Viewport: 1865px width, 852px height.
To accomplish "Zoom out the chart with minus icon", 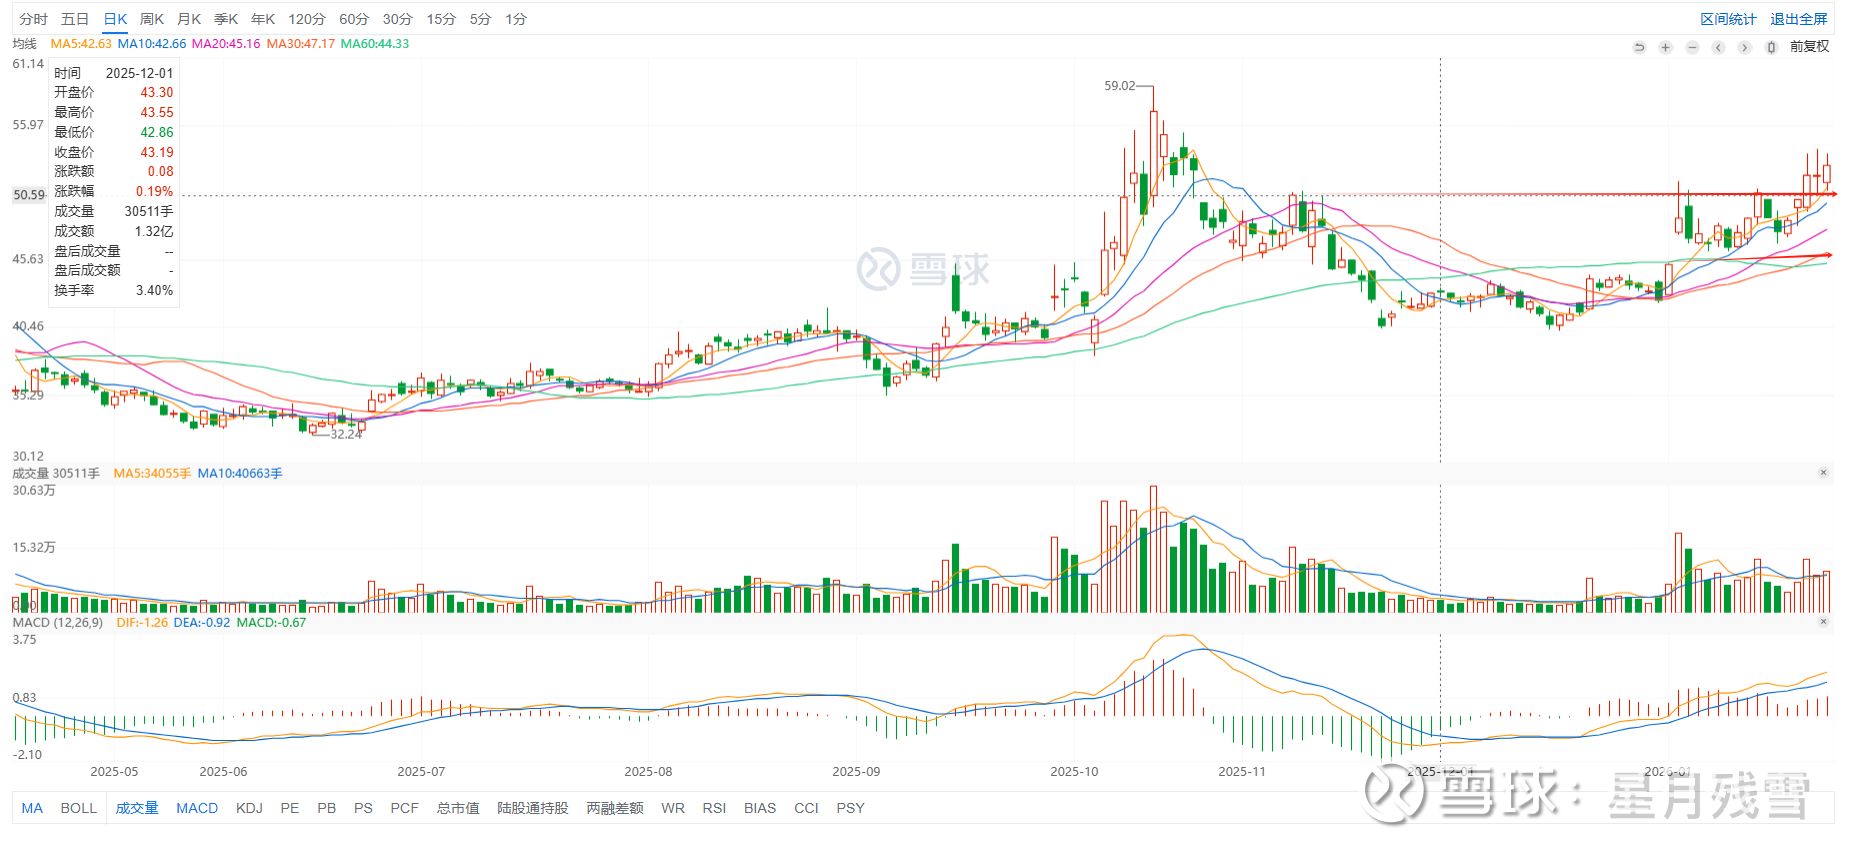I will coord(1692,47).
